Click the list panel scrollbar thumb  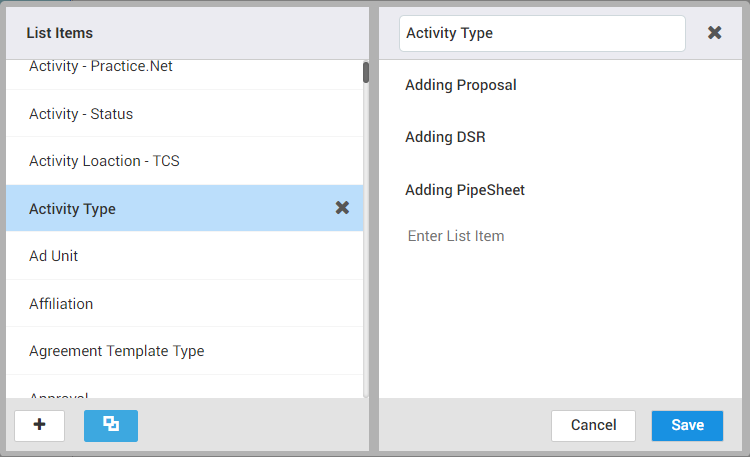pyautogui.click(x=366, y=72)
